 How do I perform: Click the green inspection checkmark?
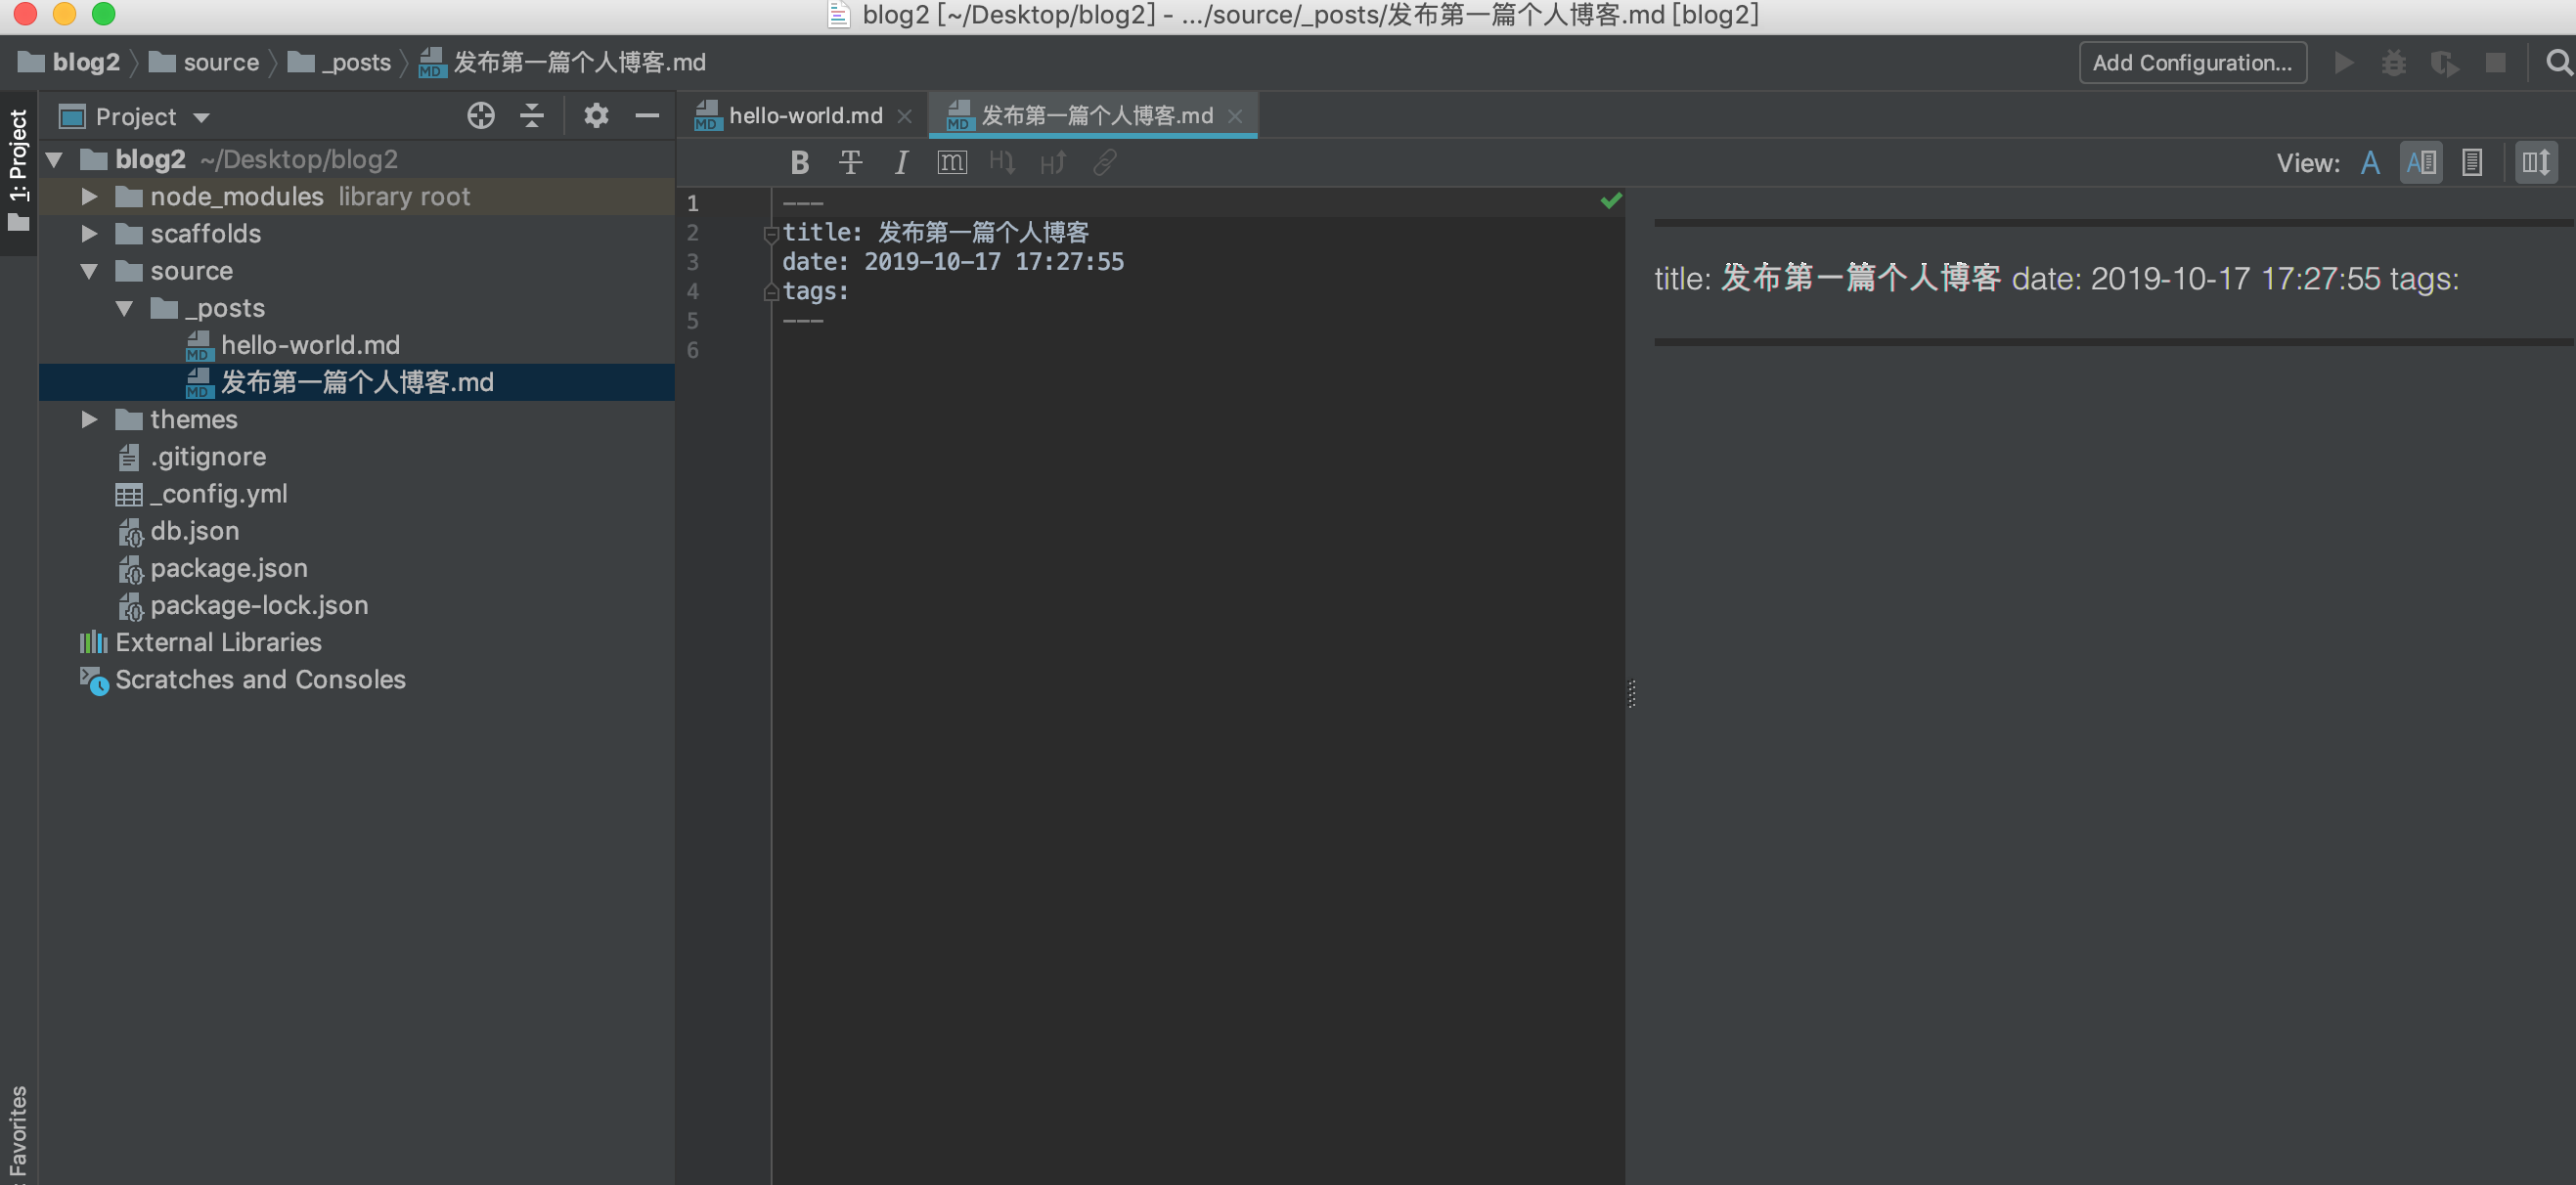pos(1610,201)
